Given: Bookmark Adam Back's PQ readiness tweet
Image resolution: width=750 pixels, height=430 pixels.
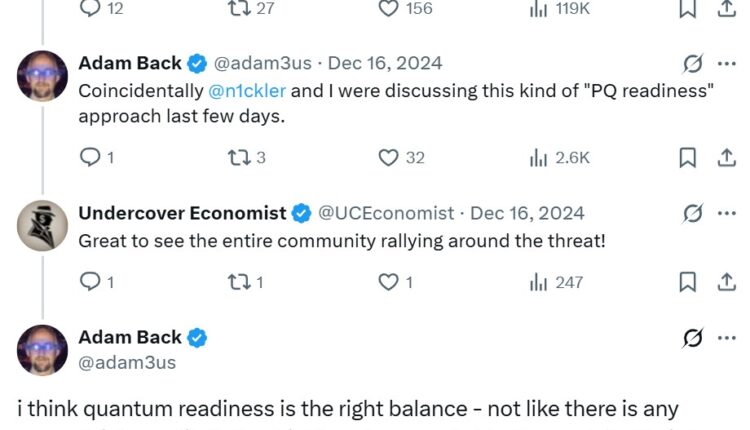Looking at the screenshot, I should [687, 157].
